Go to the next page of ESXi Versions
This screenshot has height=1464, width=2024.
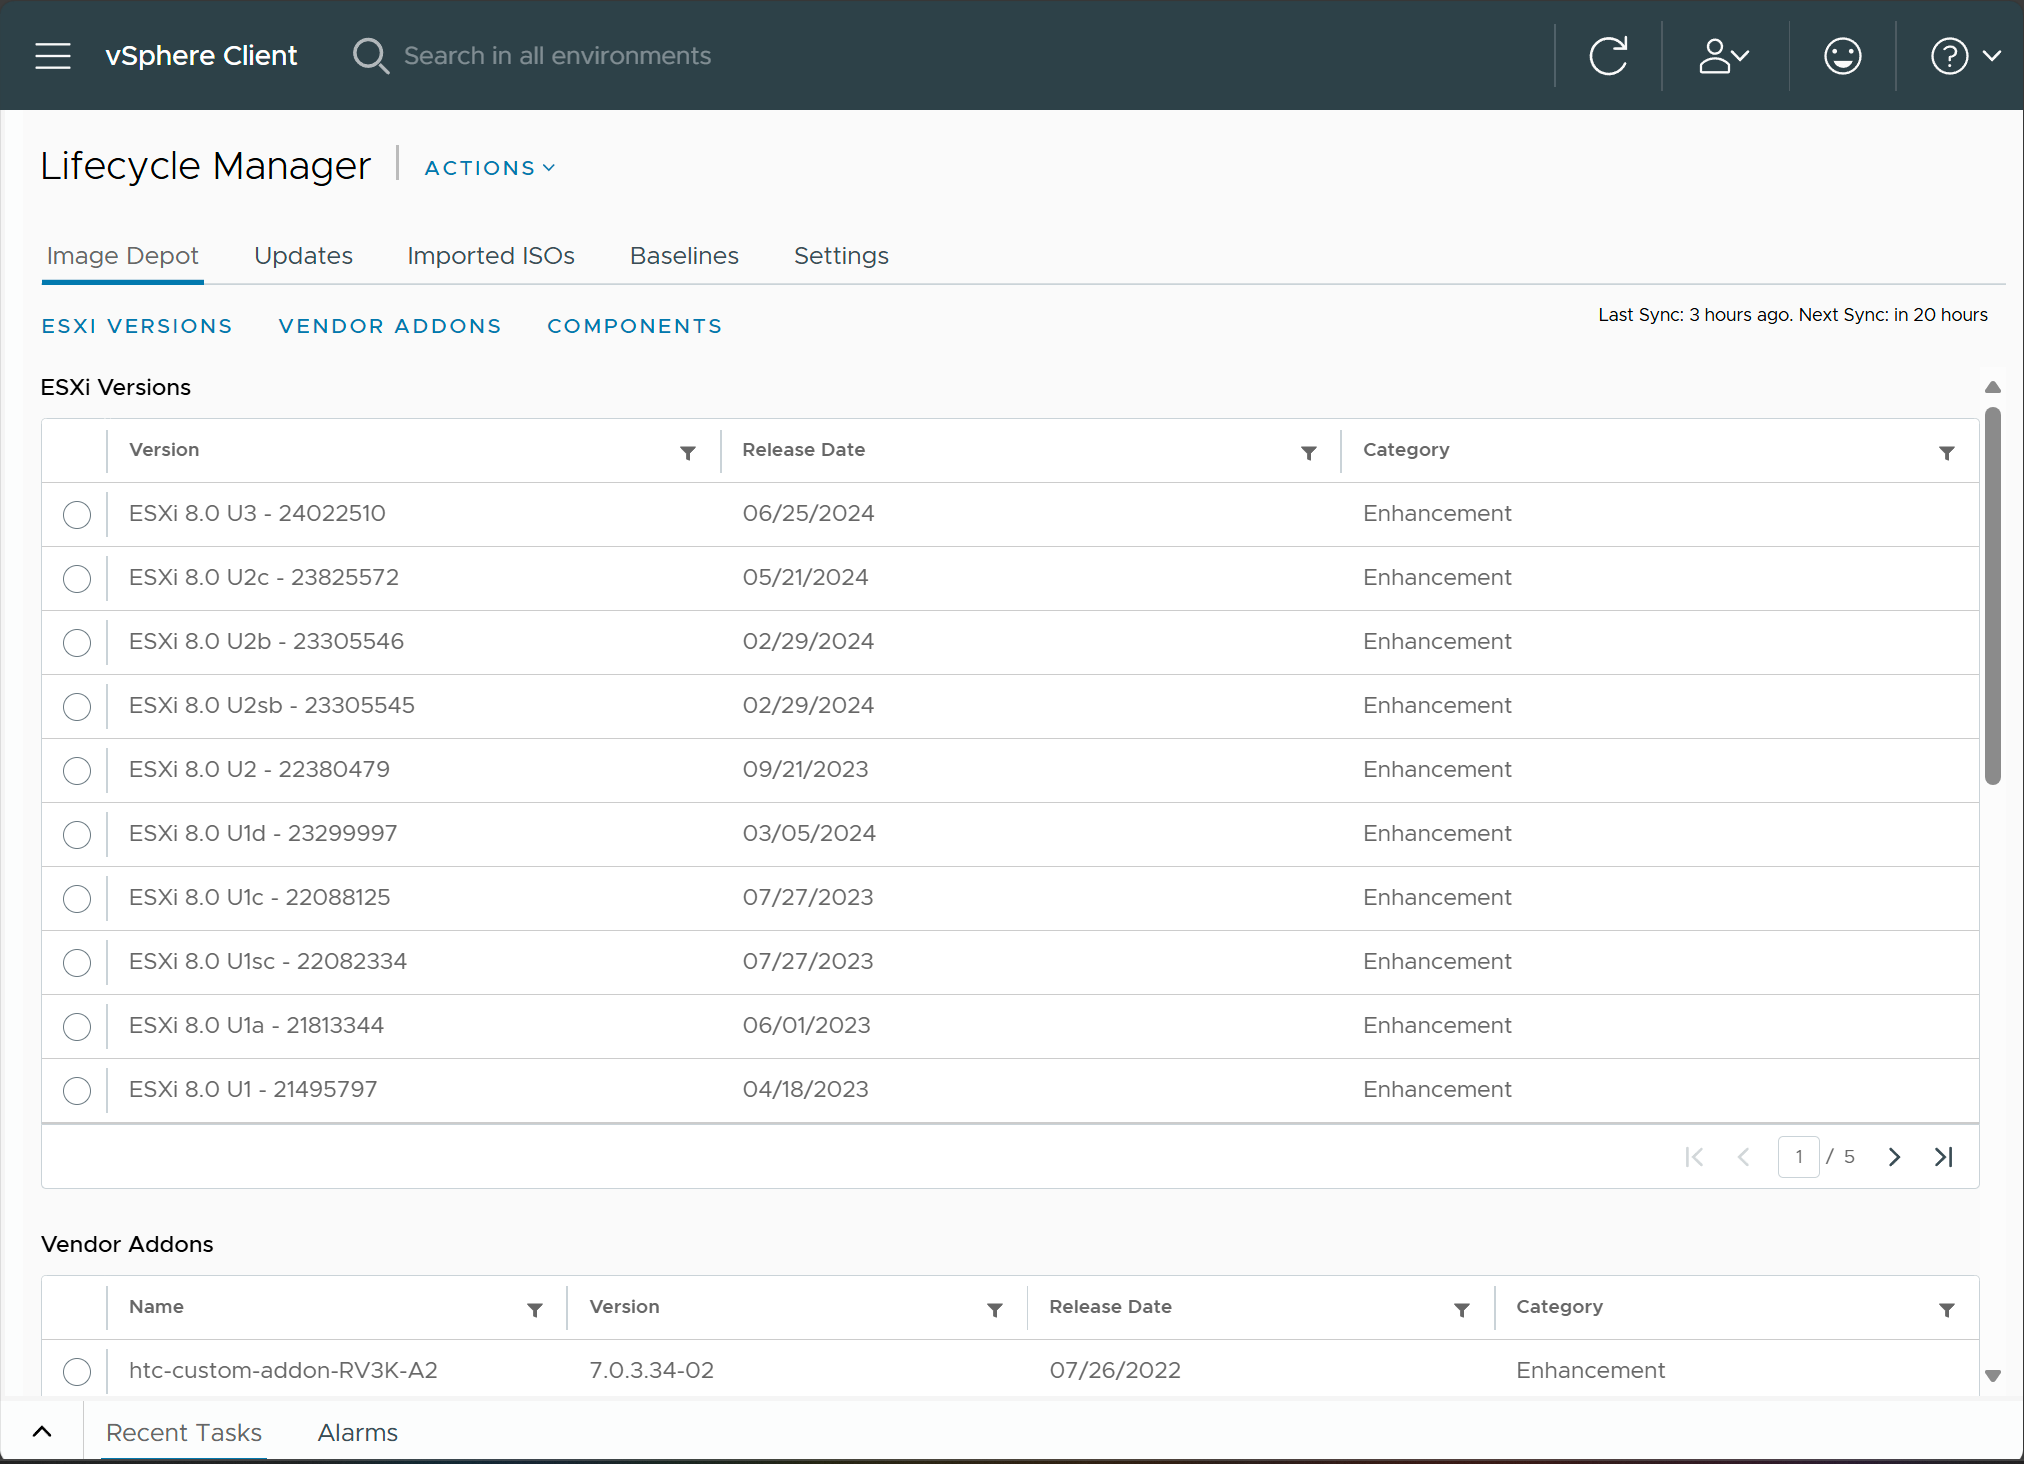click(x=1893, y=1157)
